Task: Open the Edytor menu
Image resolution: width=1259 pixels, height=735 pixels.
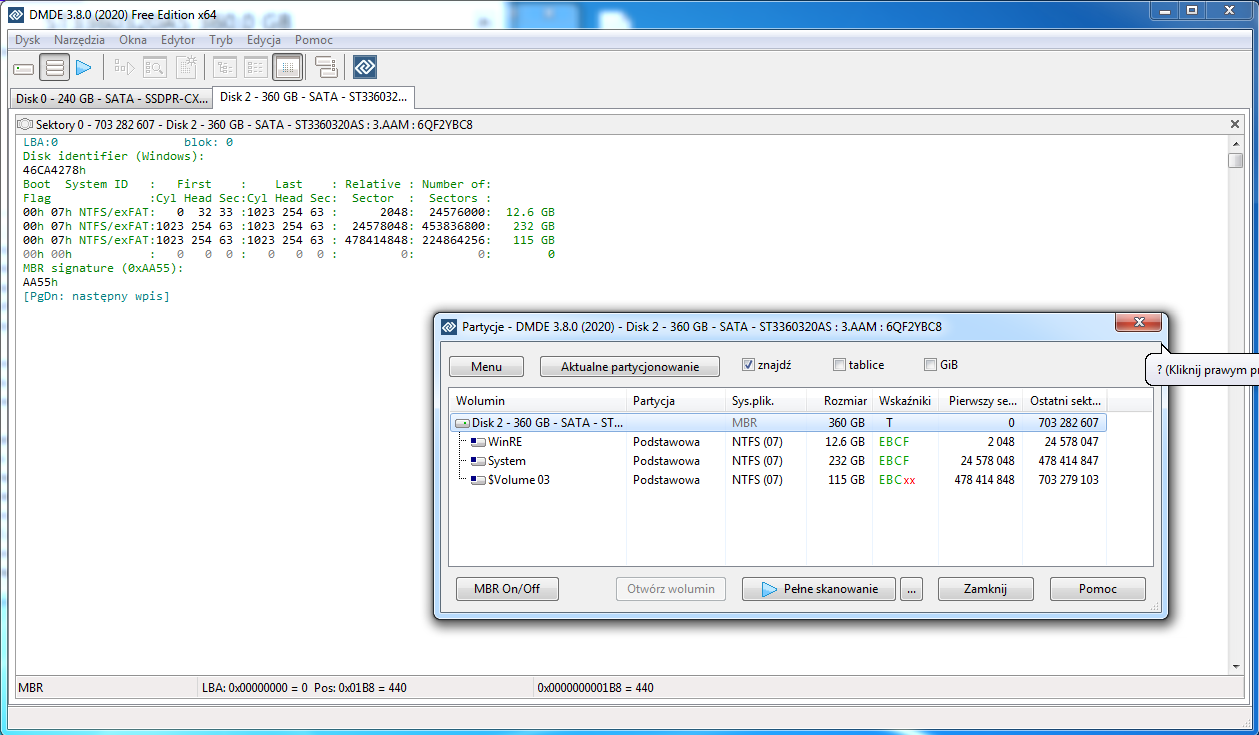Action: [x=178, y=40]
